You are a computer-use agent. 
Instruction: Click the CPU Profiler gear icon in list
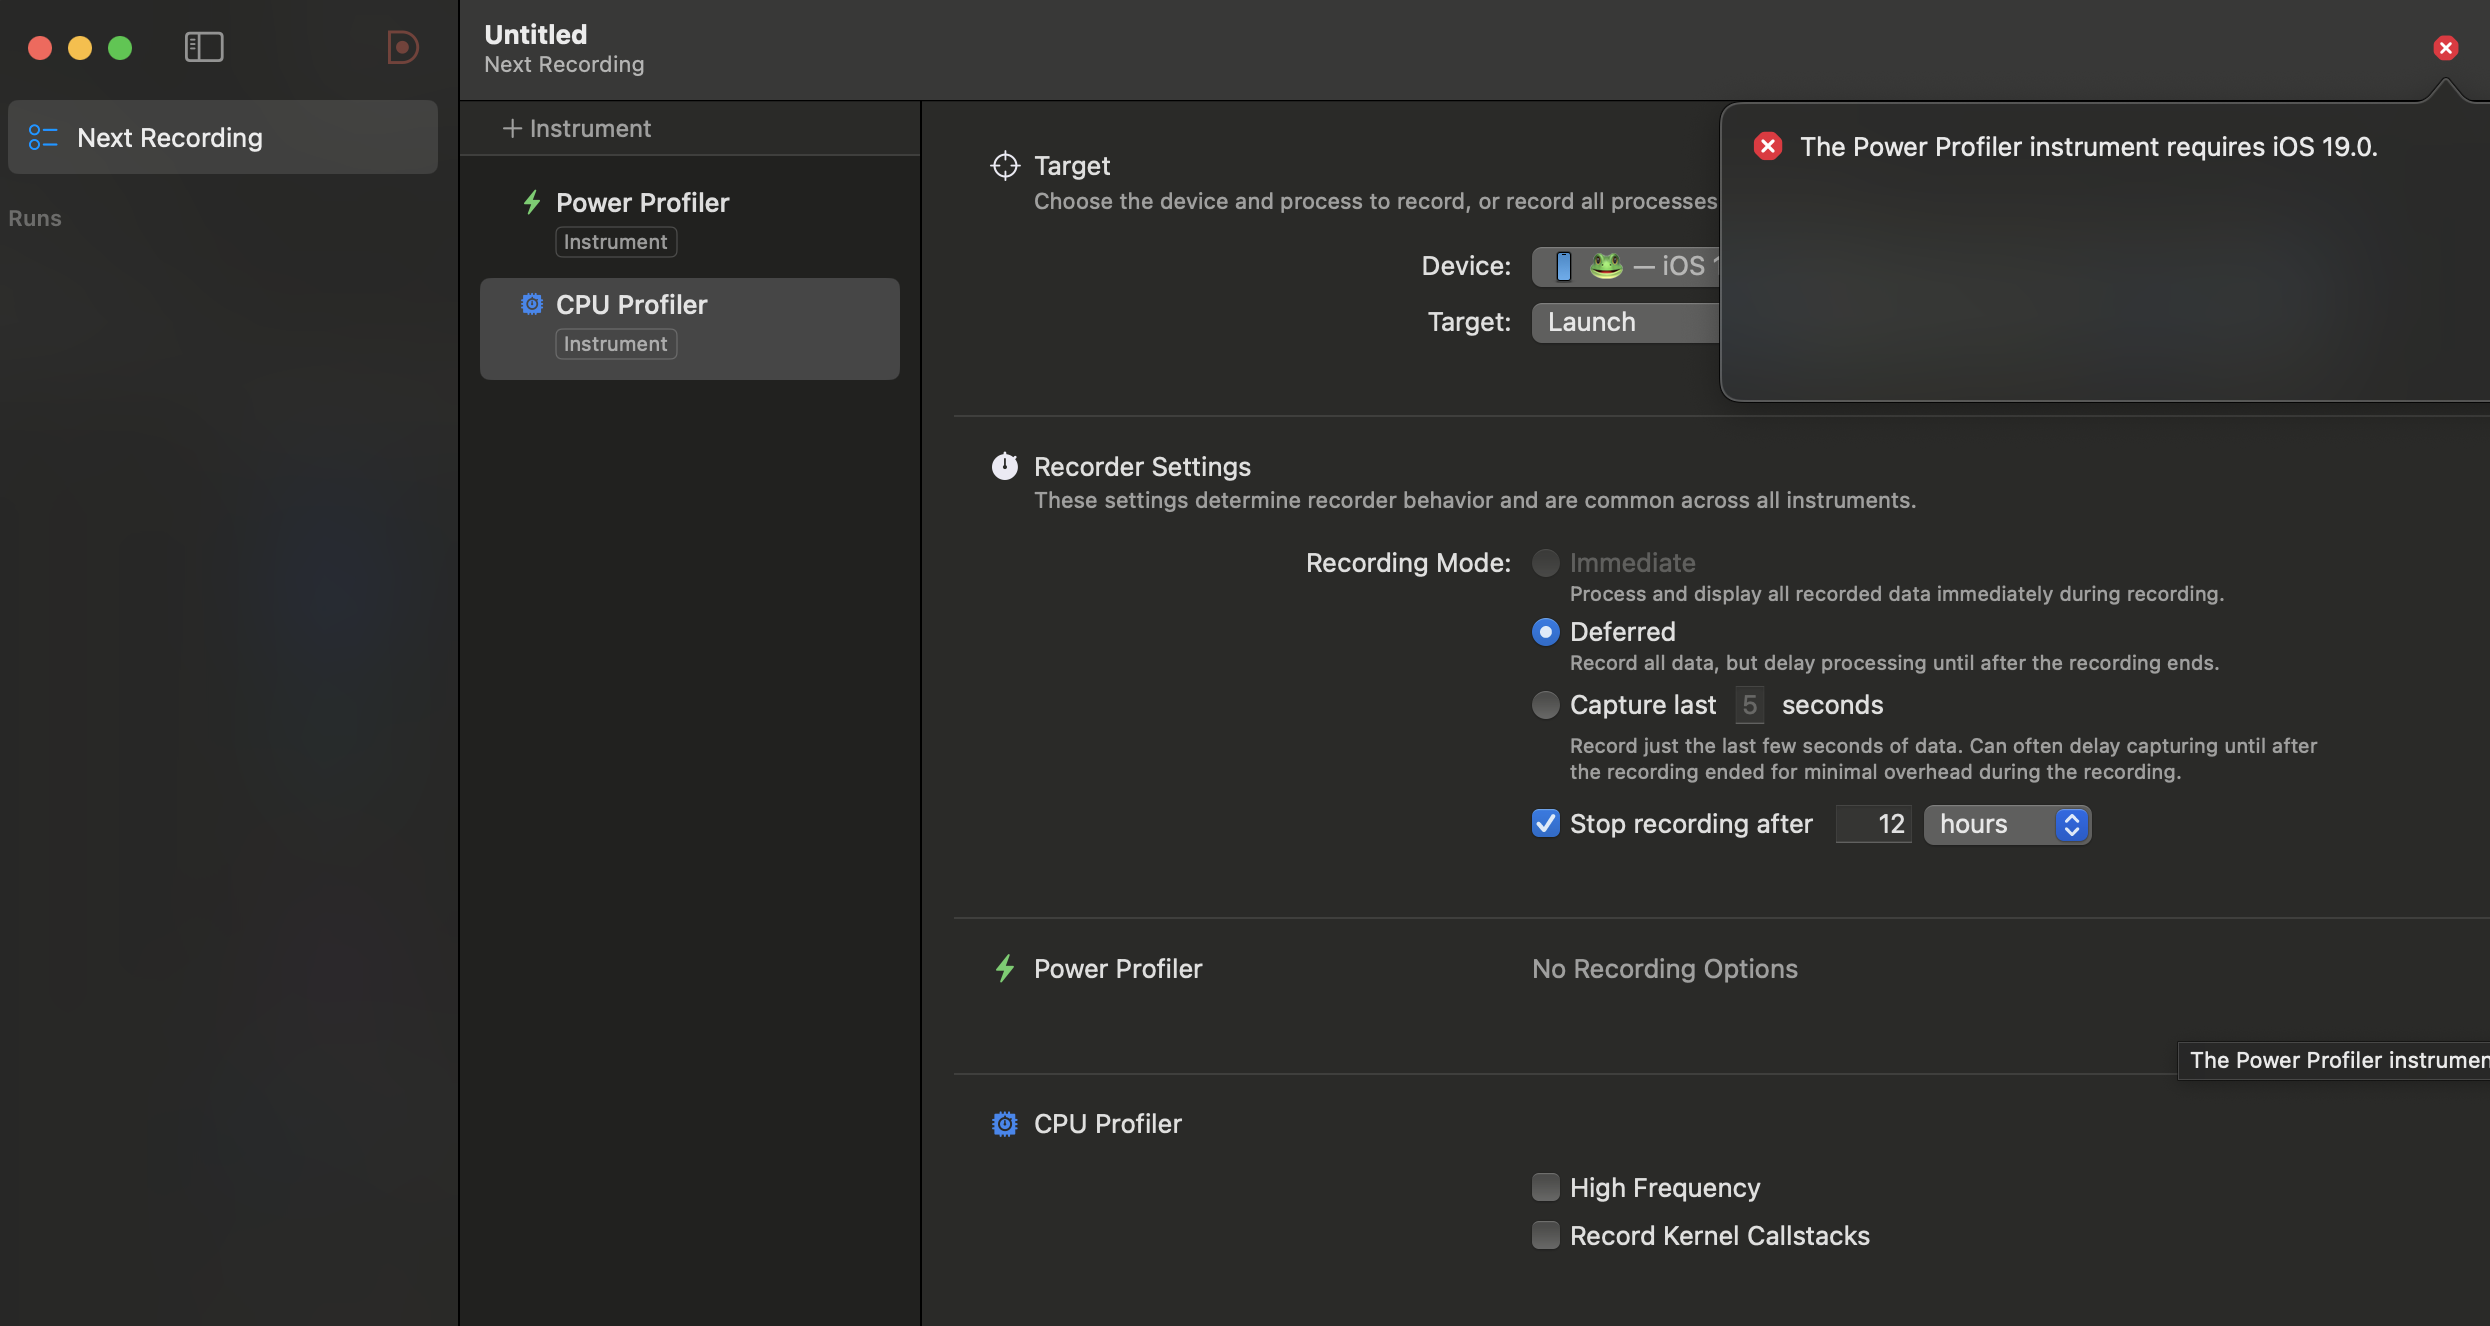pos(532,304)
